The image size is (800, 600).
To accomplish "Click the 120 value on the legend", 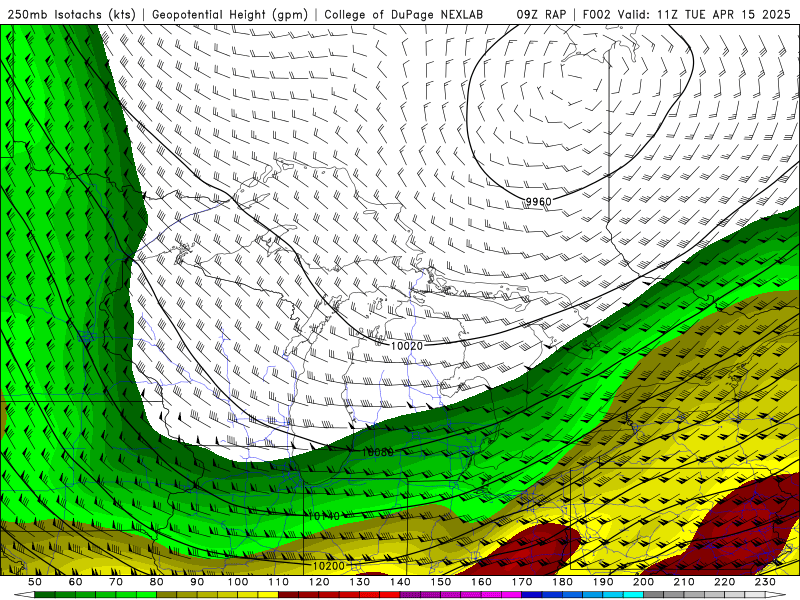I will point(319,582).
